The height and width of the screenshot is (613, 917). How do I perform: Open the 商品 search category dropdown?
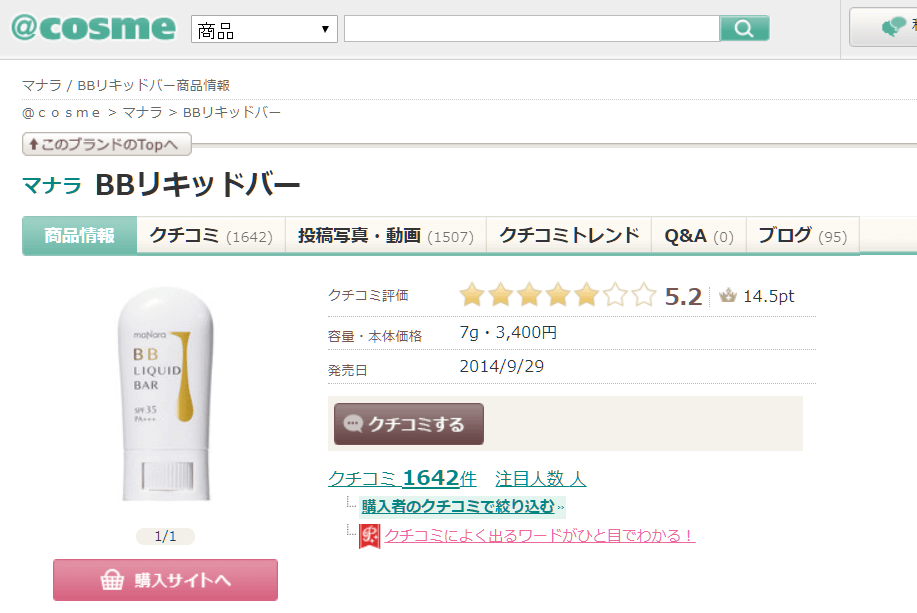coord(264,29)
